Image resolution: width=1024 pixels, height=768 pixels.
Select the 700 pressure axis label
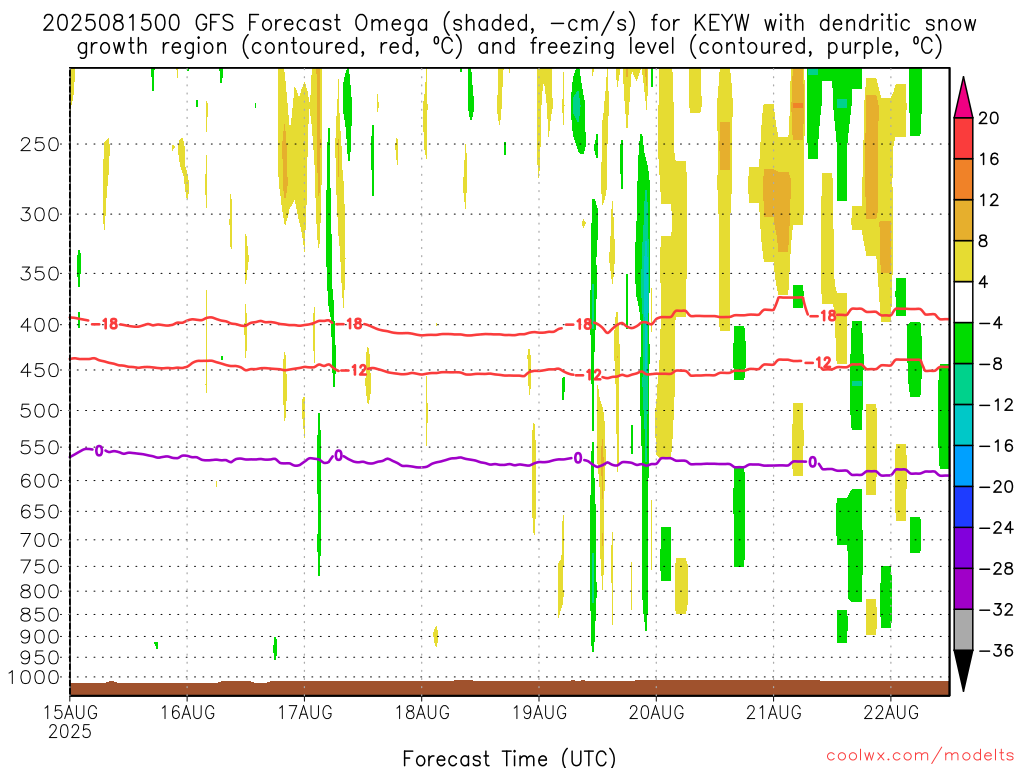pos(40,540)
